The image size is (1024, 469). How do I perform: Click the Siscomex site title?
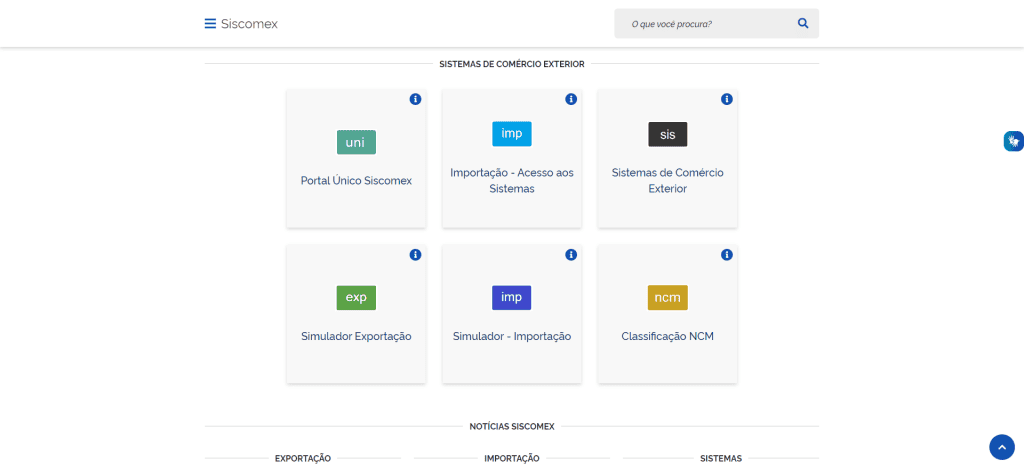click(x=249, y=24)
